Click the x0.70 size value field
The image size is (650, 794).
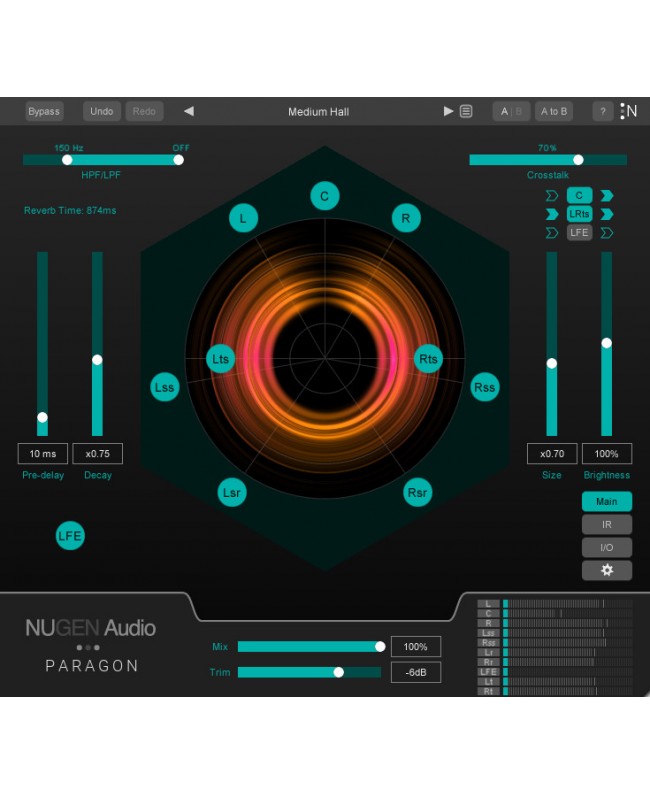pyautogui.click(x=552, y=454)
